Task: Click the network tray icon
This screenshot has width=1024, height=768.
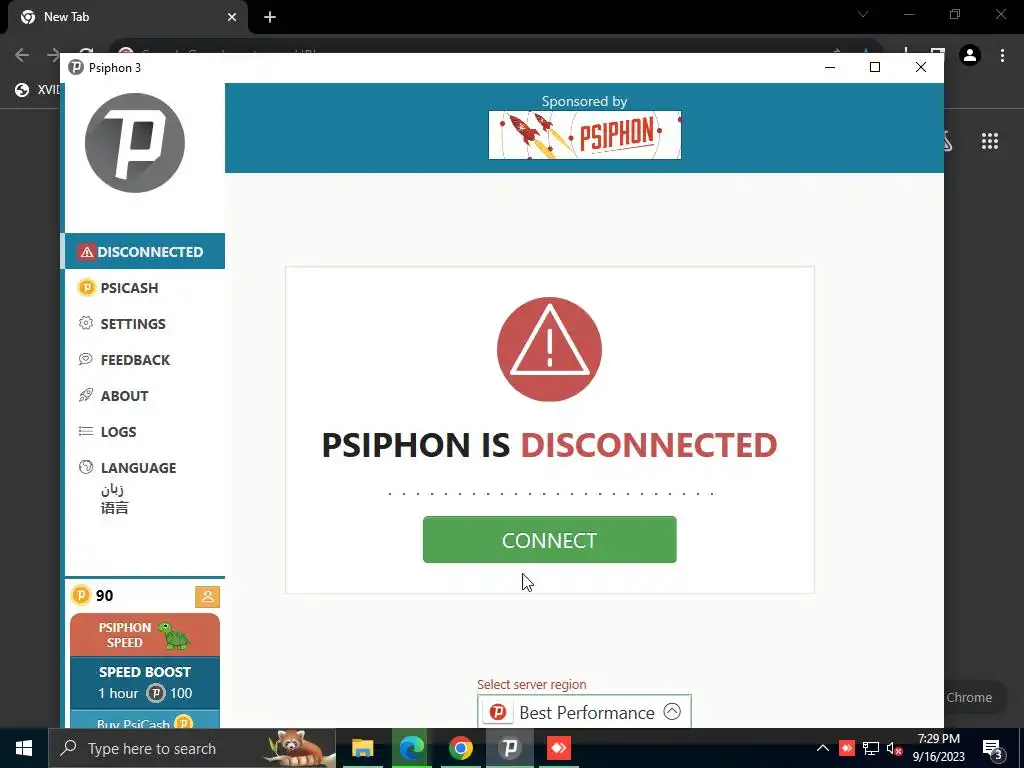Action: pos(871,748)
